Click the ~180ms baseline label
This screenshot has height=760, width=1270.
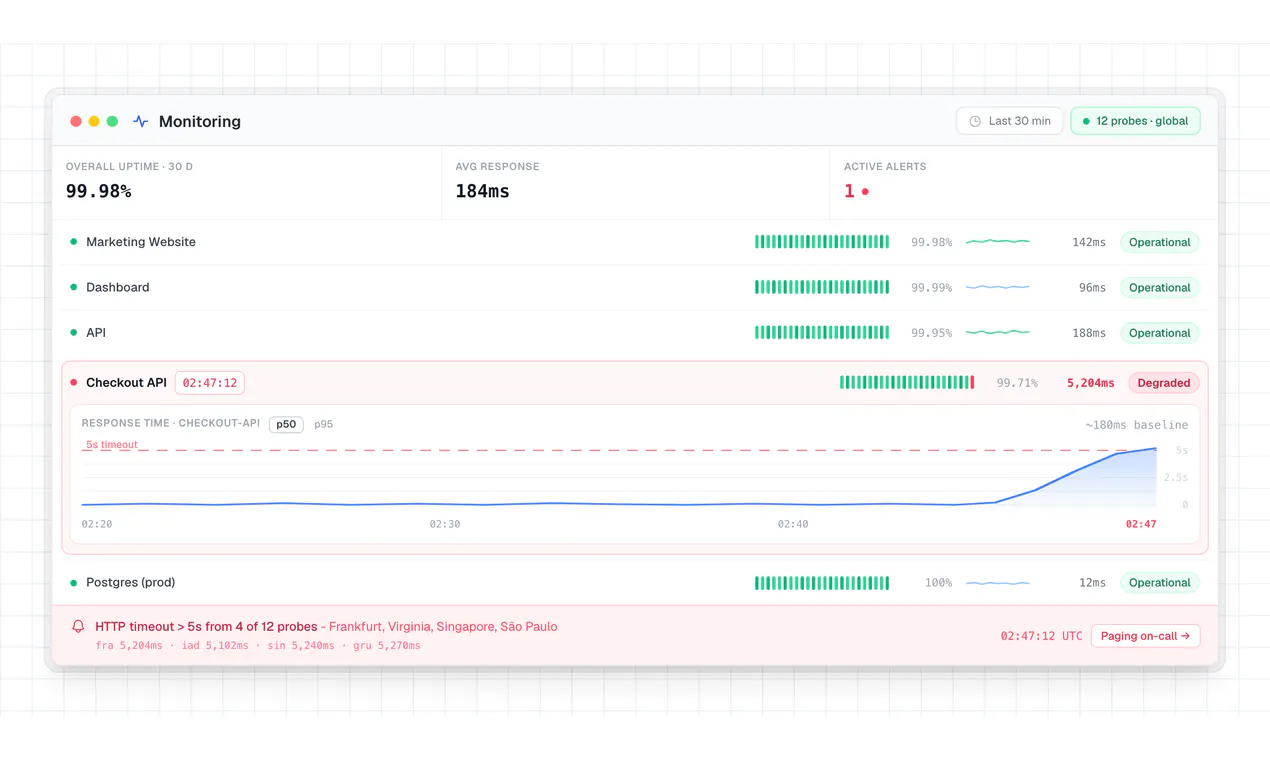[x=1137, y=425]
